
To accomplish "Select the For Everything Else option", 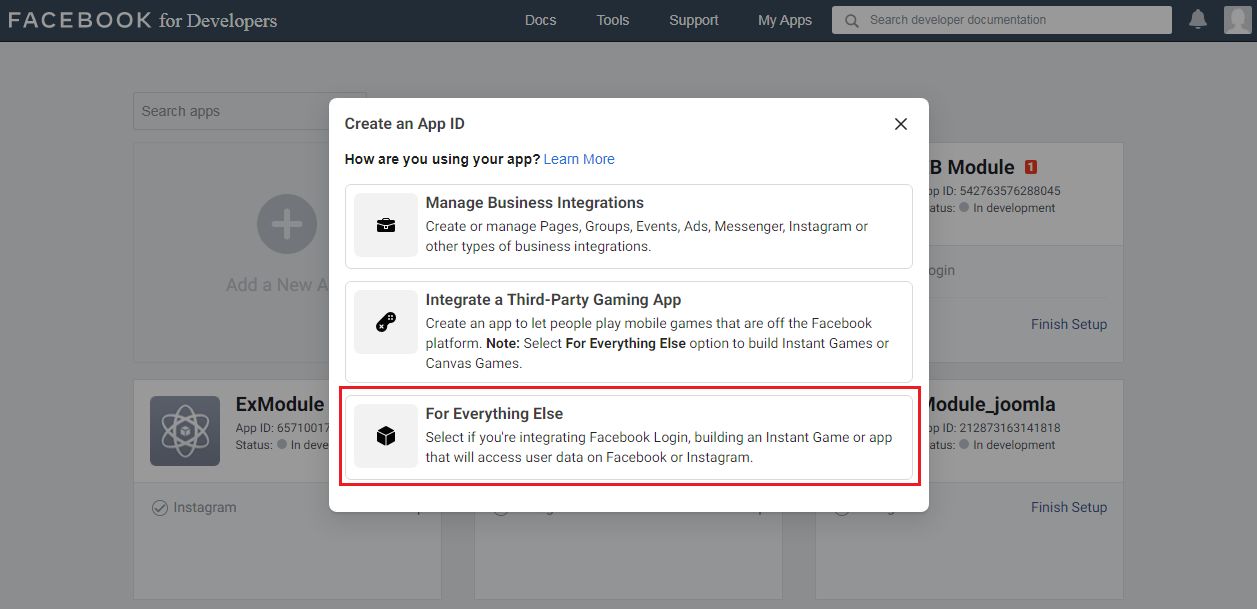I will click(629, 437).
